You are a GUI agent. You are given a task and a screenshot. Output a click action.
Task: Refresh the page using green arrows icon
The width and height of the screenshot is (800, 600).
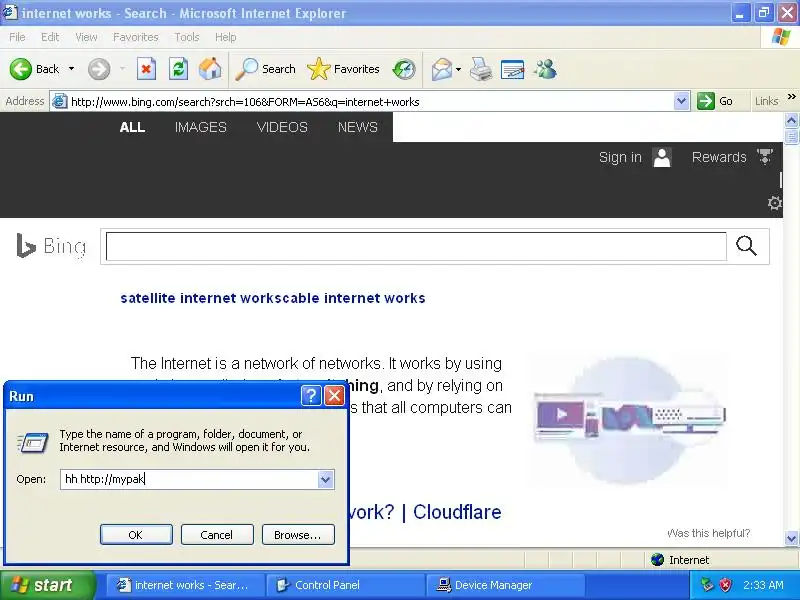(178, 69)
